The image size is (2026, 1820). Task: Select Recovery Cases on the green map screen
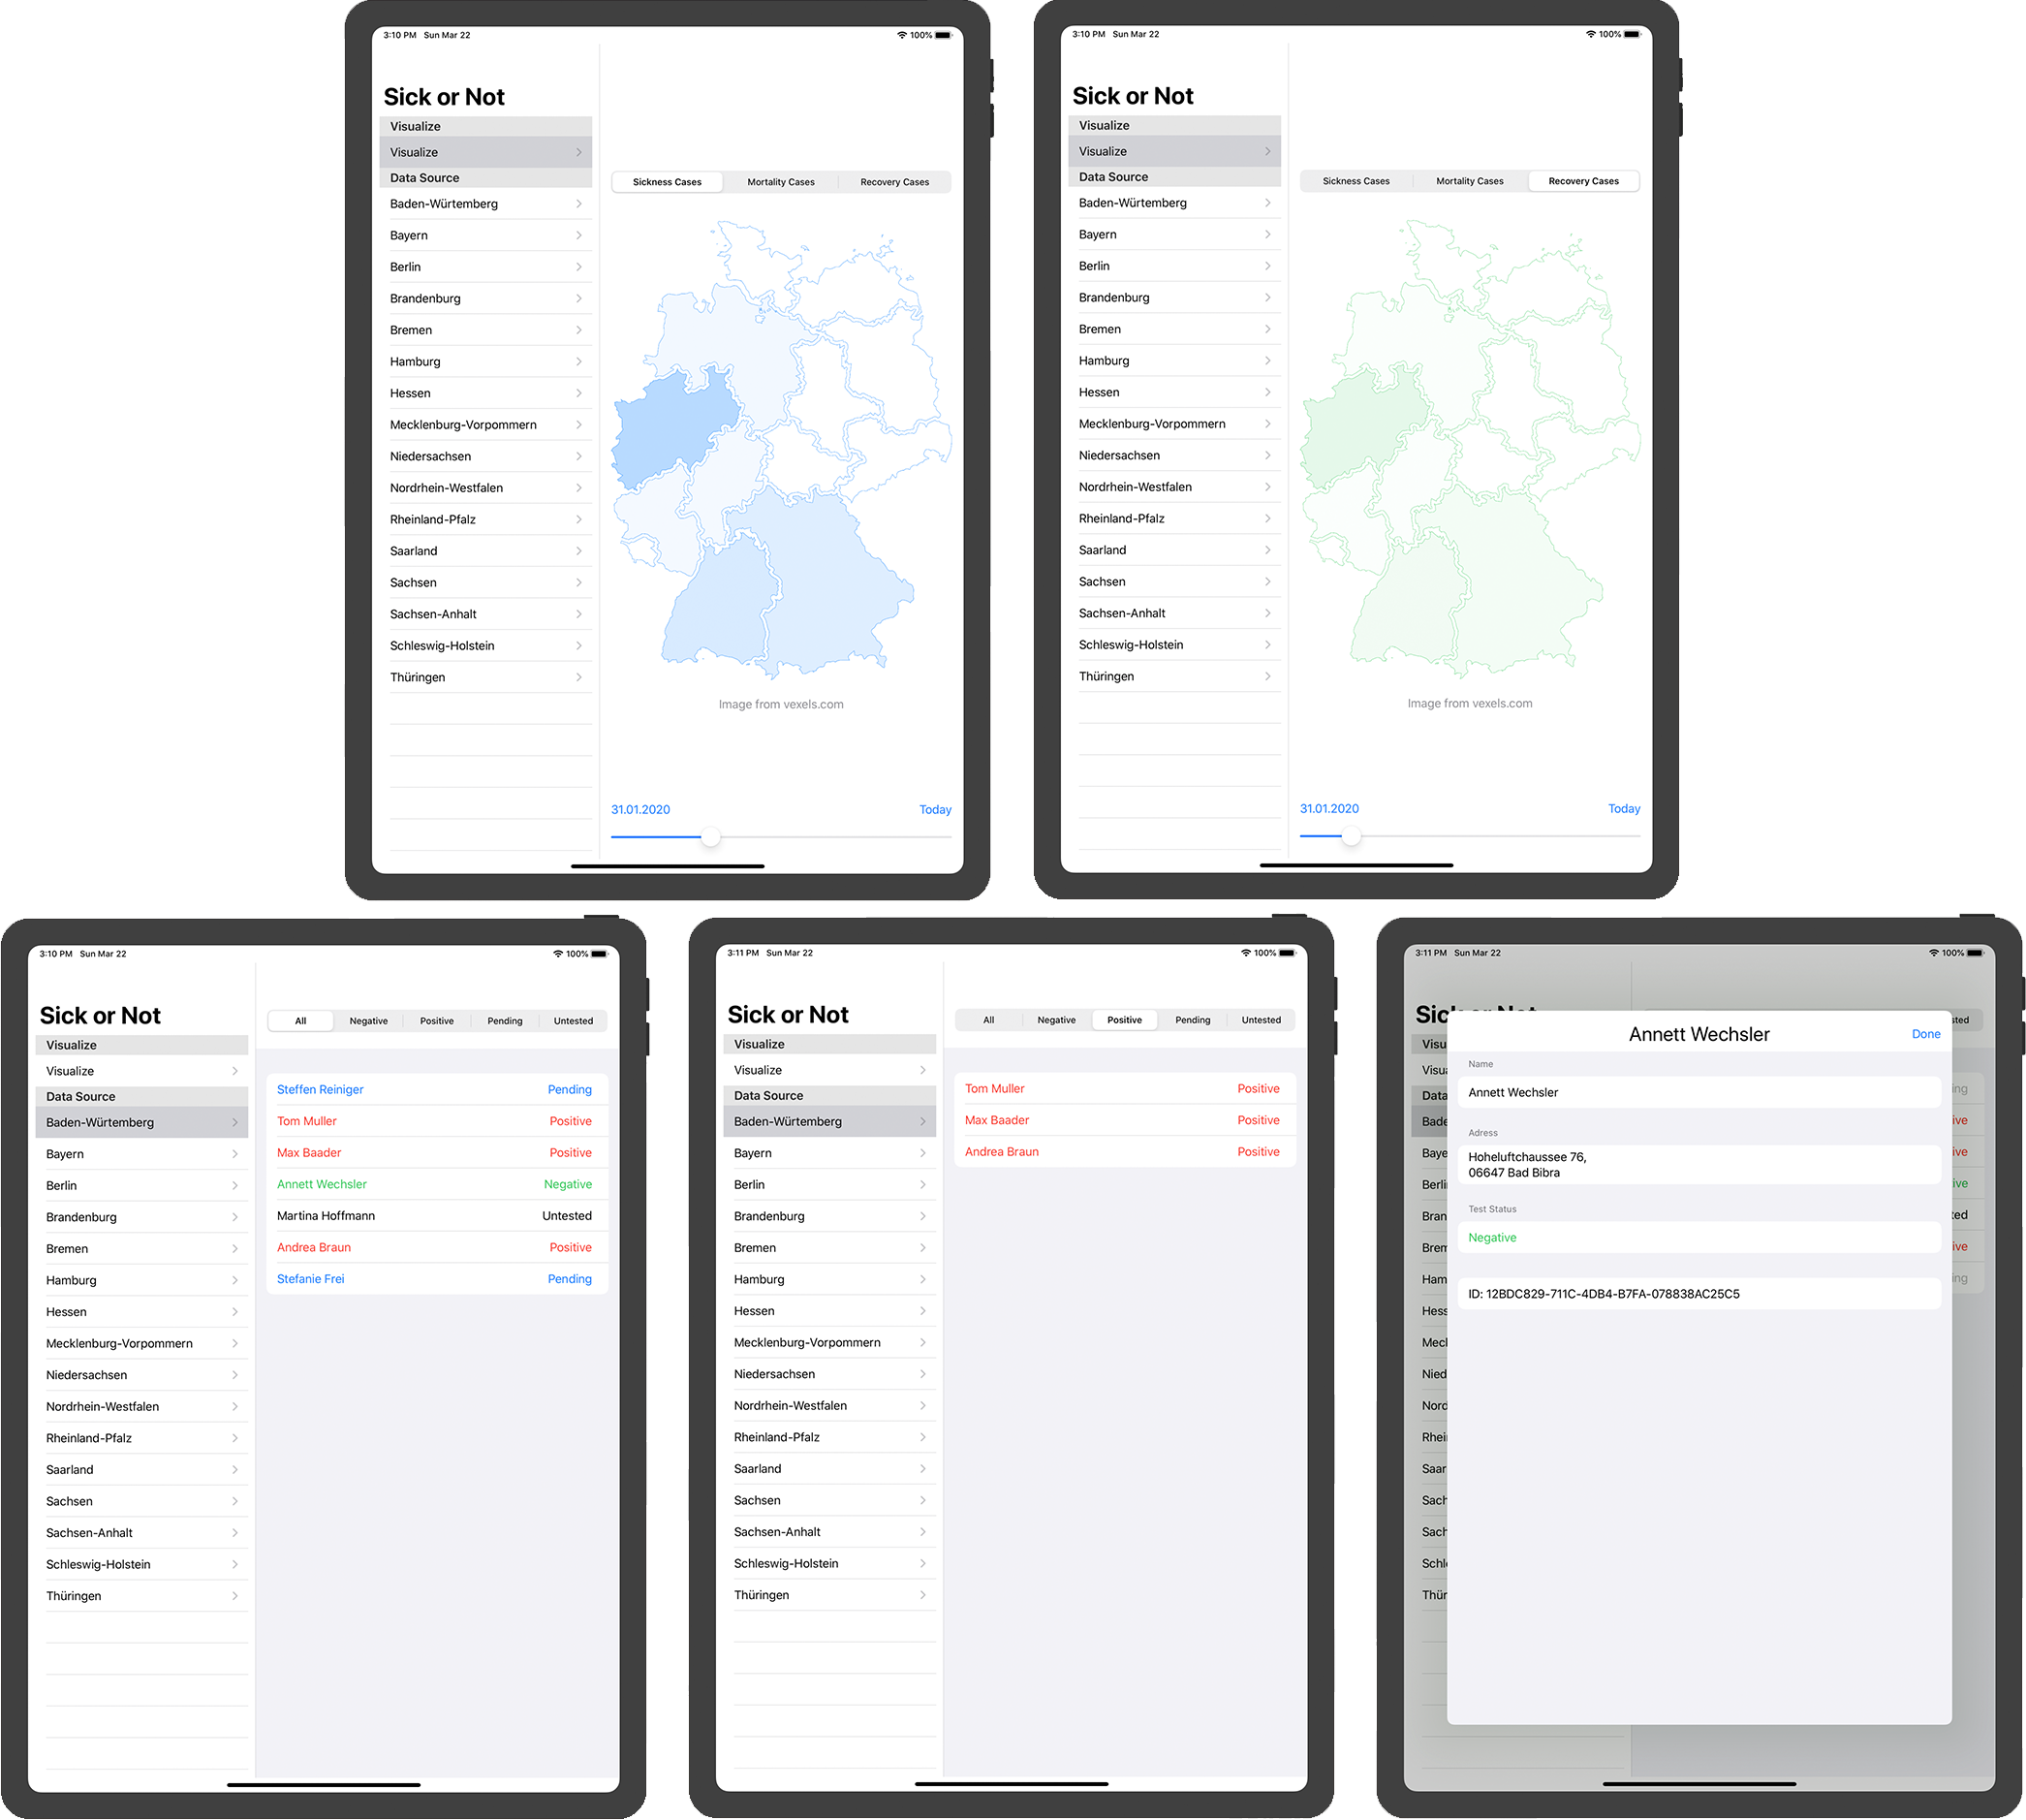tap(1582, 181)
